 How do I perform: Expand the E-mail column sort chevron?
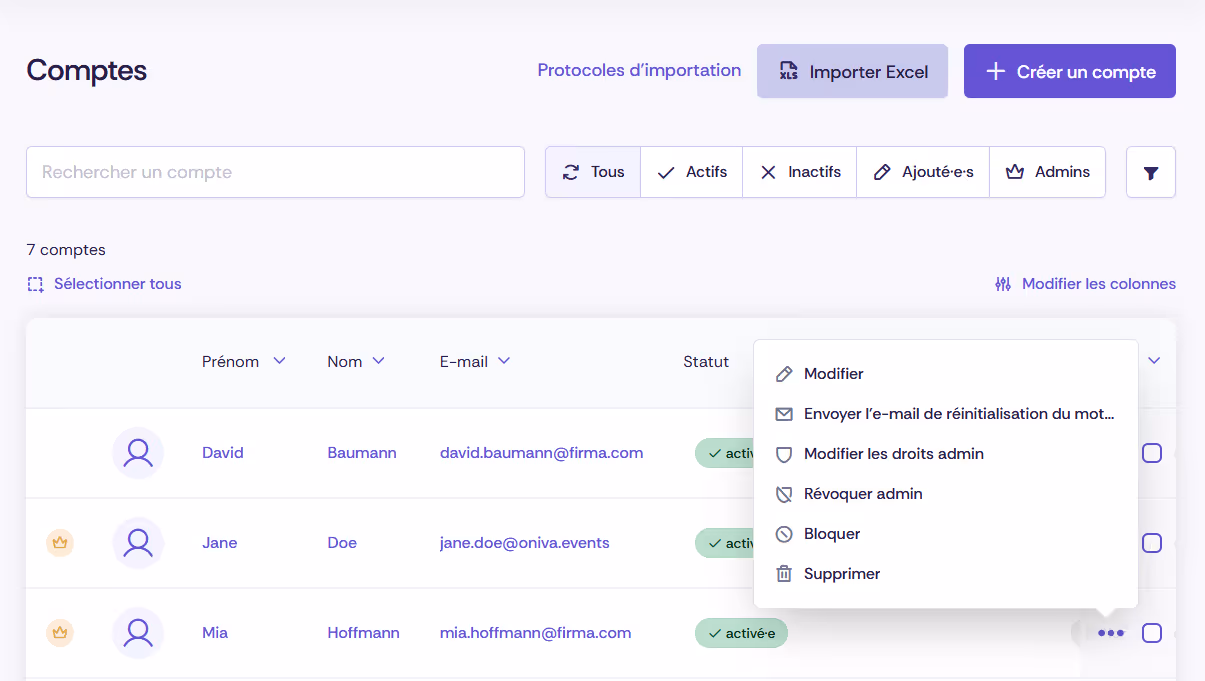(x=503, y=361)
